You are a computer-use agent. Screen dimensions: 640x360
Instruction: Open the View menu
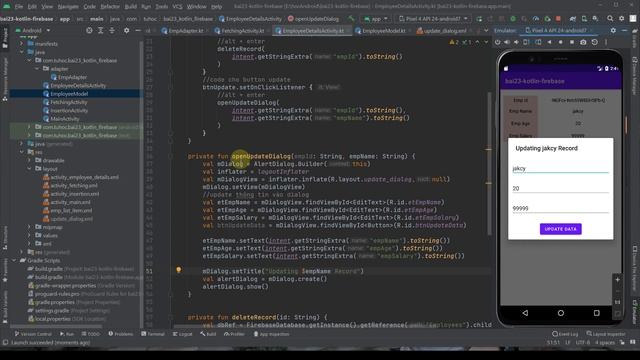click(47, 7)
